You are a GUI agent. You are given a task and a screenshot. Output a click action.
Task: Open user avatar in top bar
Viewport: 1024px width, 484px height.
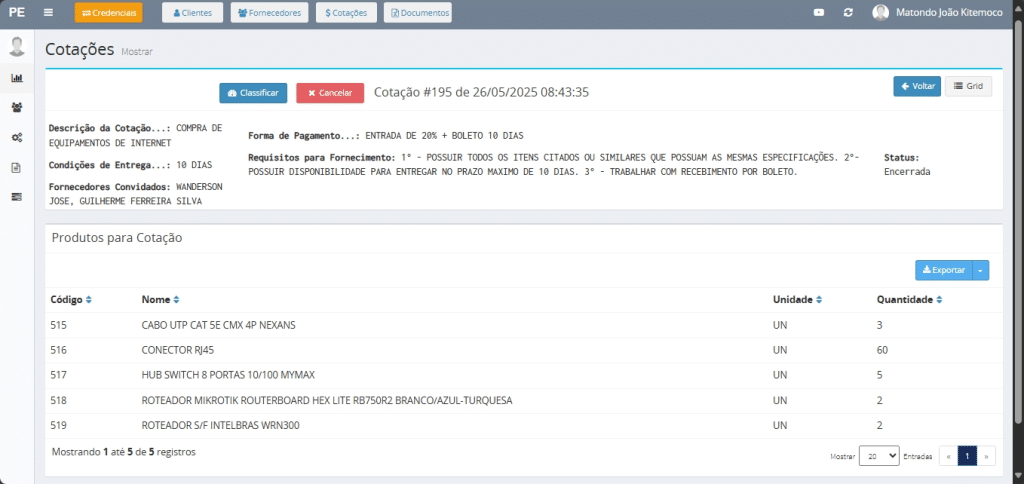(x=880, y=12)
